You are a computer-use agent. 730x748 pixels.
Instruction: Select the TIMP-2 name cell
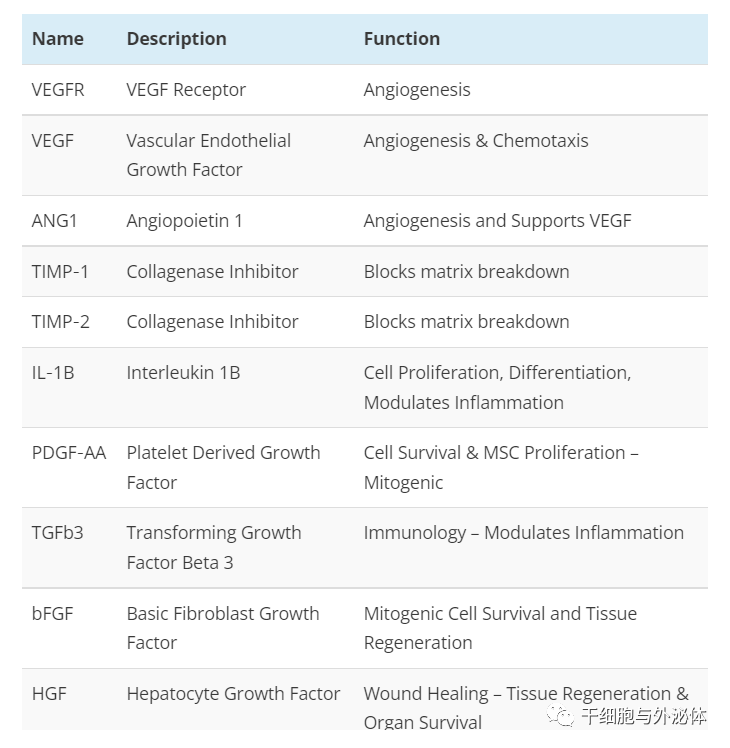tap(59, 322)
